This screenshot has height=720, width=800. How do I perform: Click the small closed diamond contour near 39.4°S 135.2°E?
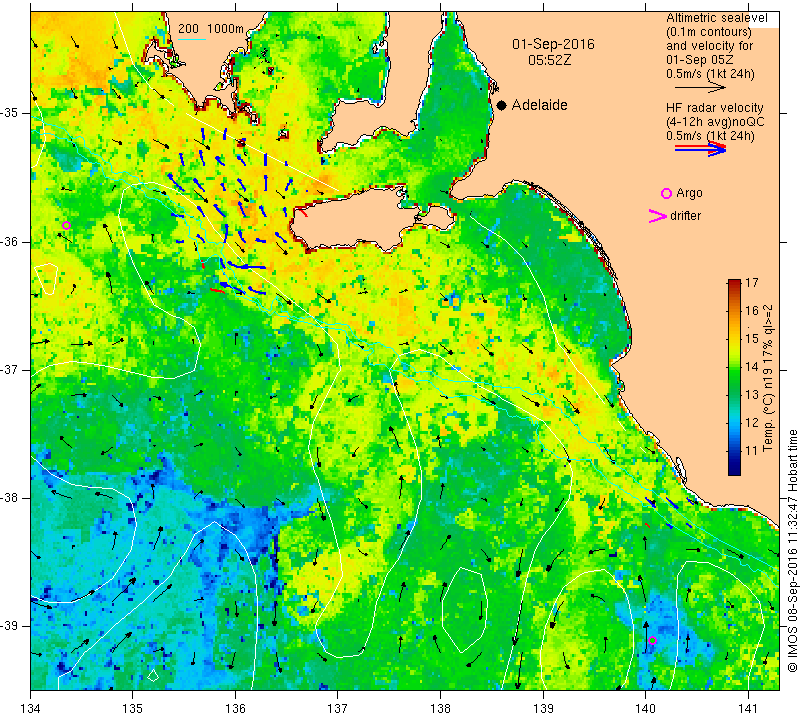pyautogui.click(x=153, y=676)
